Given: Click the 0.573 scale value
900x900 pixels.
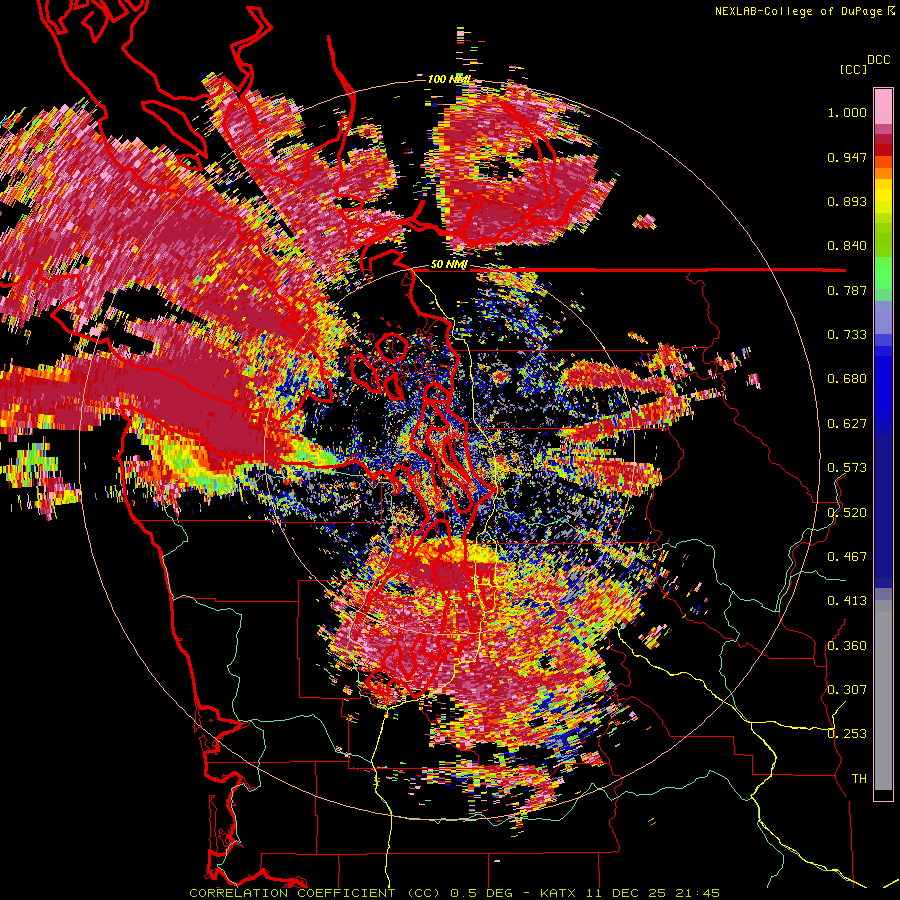Looking at the screenshot, I should [847, 468].
